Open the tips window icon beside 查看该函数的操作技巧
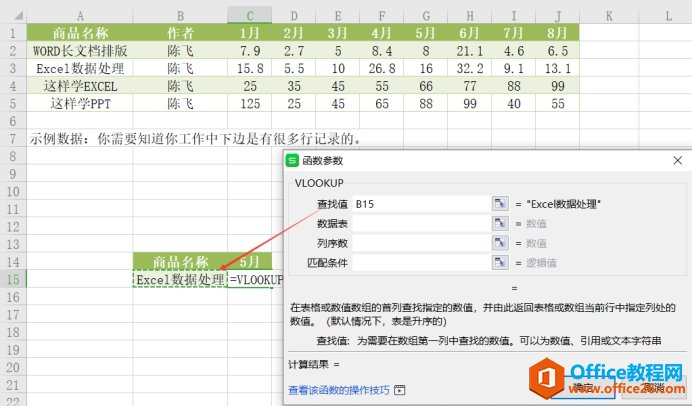692x406 pixels. coord(399,390)
